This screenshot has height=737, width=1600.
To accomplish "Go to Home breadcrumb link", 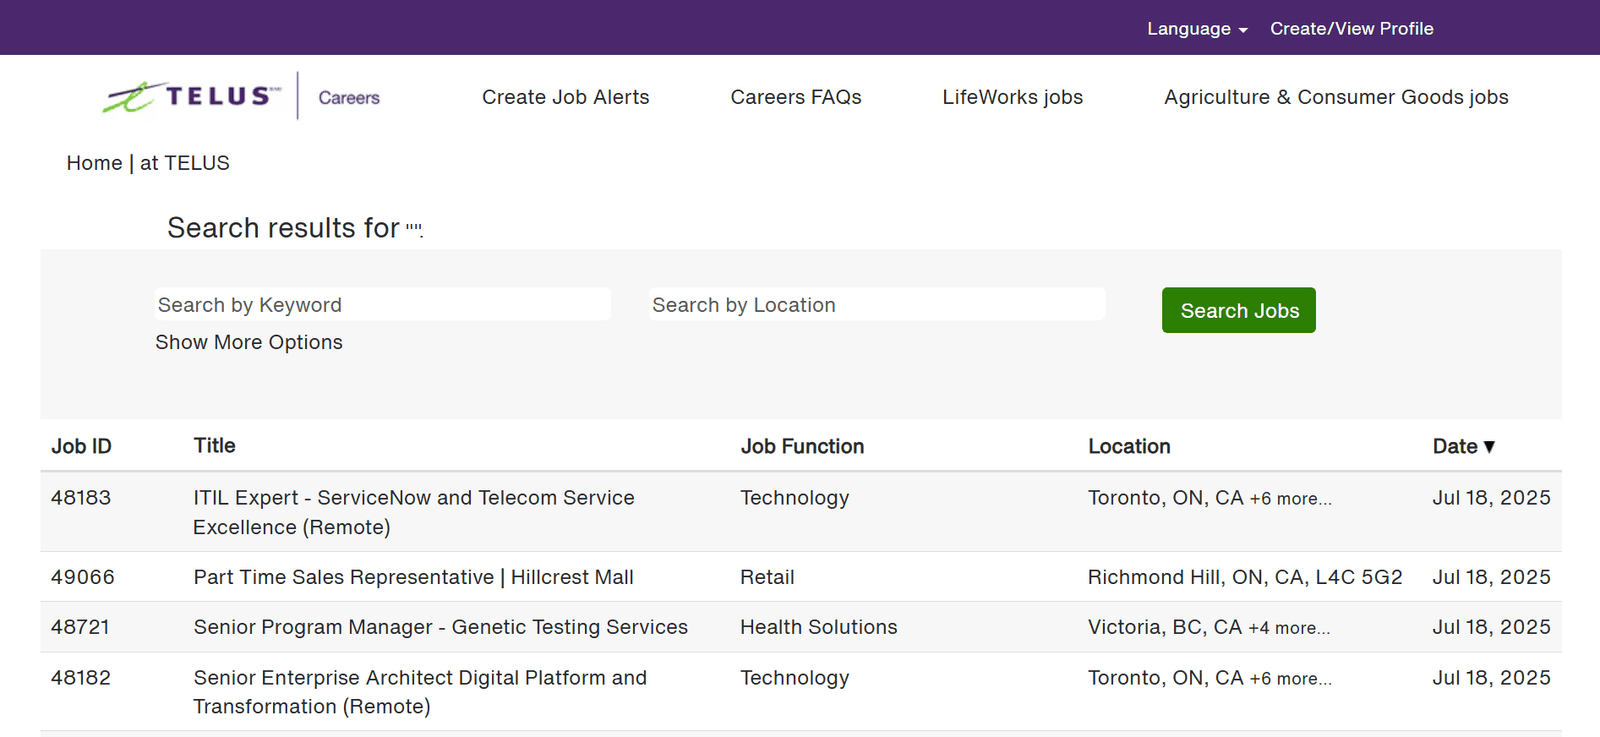I will click(94, 163).
